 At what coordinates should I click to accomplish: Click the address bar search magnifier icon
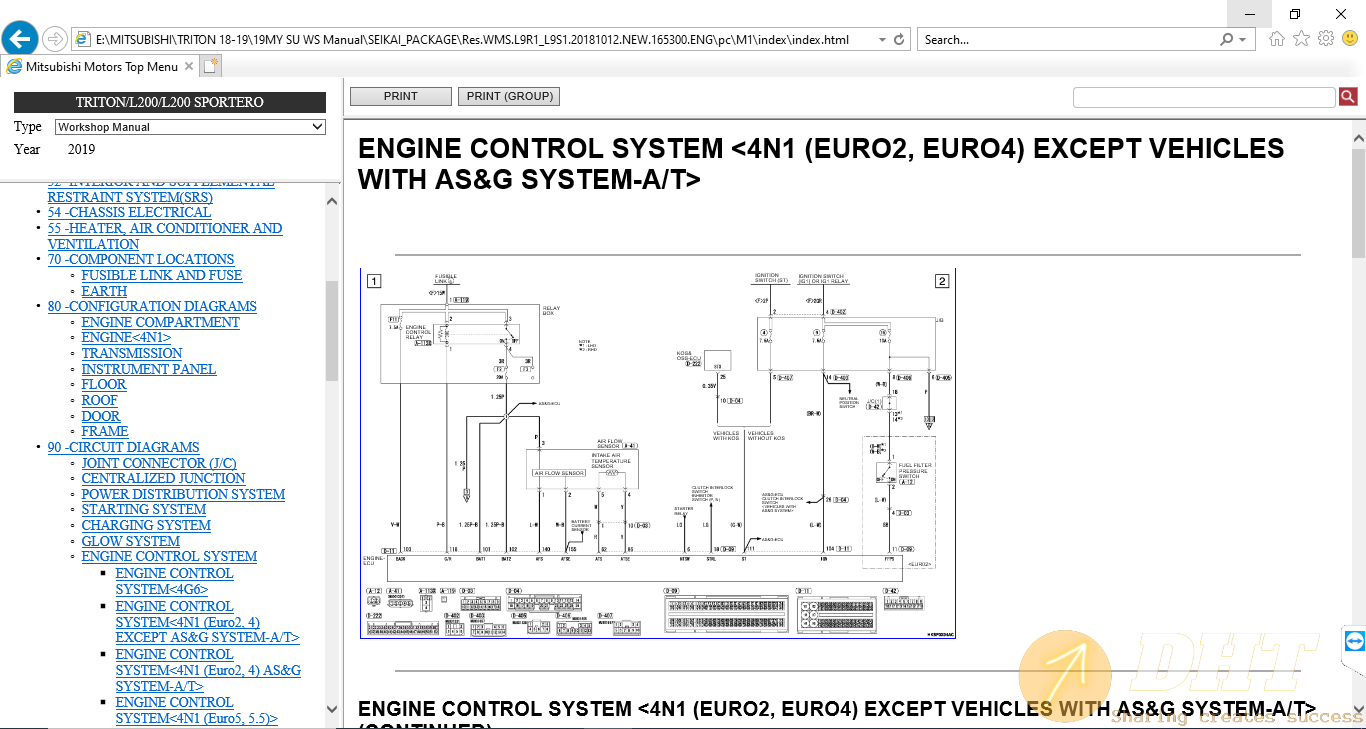pyautogui.click(x=1227, y=40)
